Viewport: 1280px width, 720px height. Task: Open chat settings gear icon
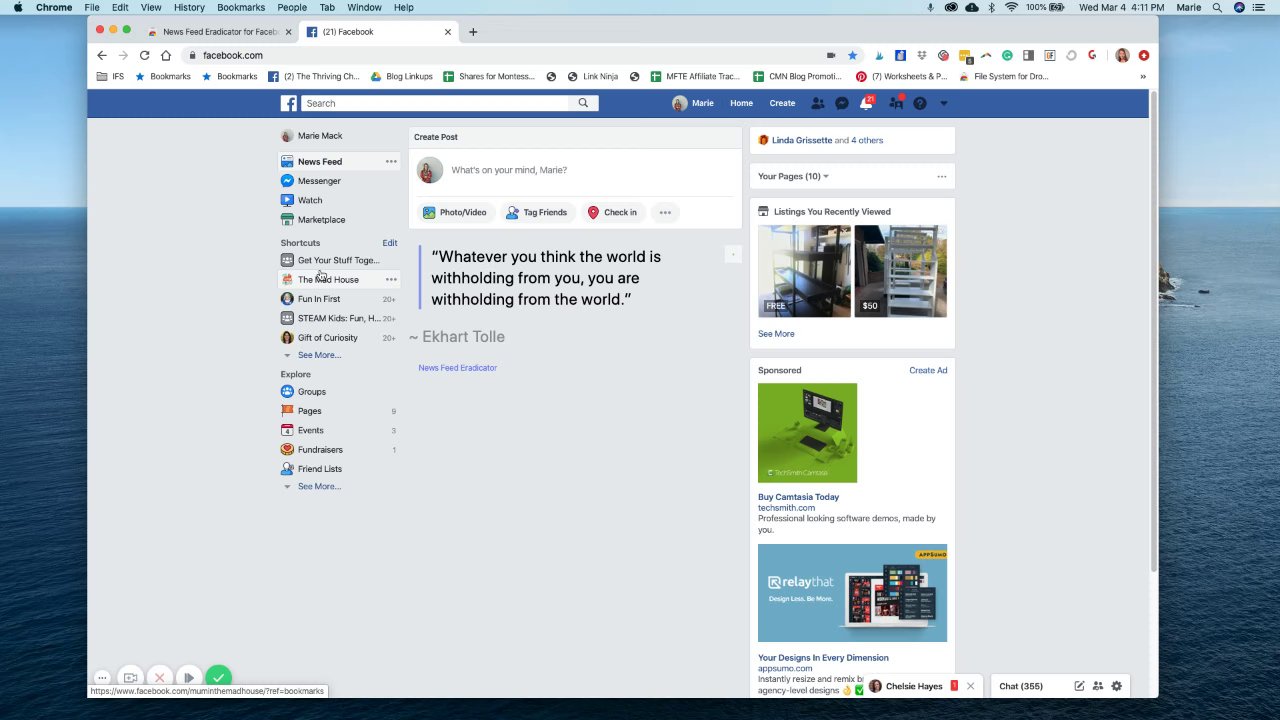[1116, 686]
